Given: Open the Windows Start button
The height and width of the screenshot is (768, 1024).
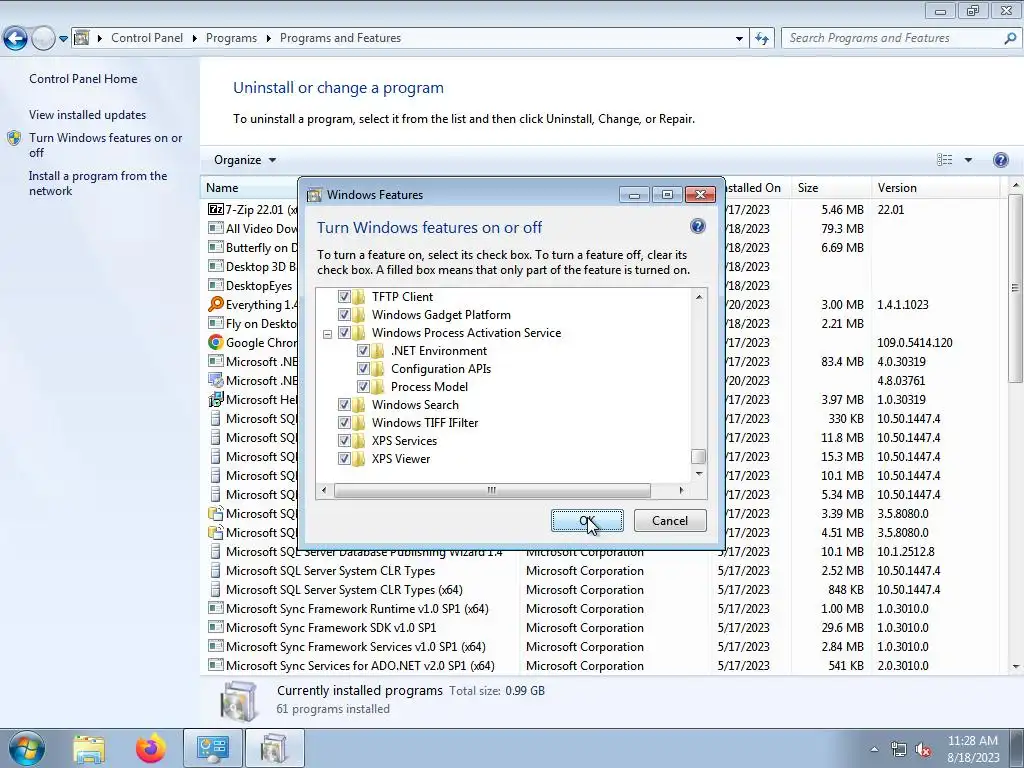Looking at the screenshot, I should click(x=26, y=748).
